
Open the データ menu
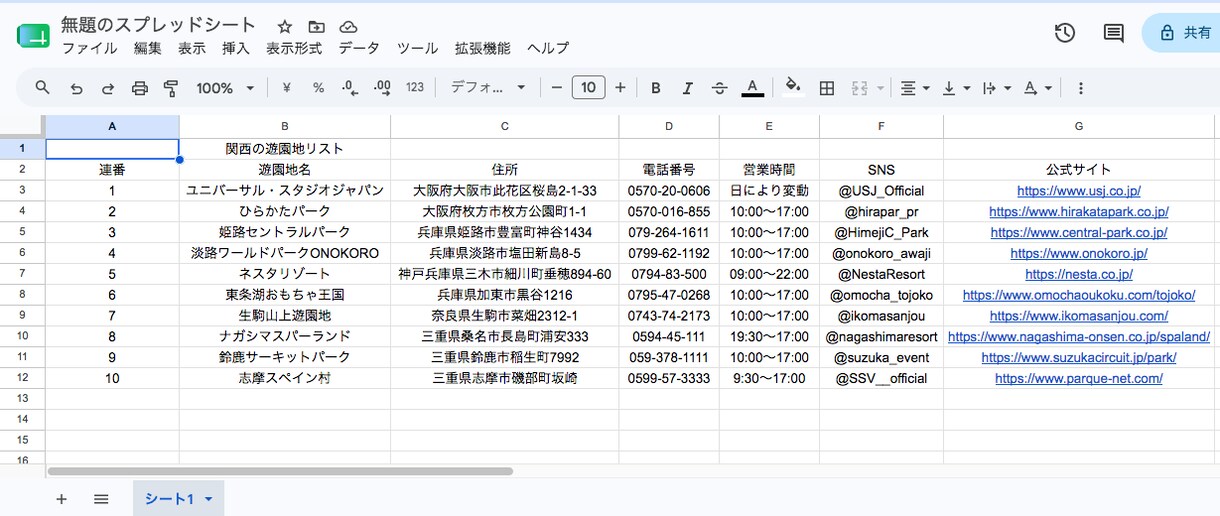(359, 48)
